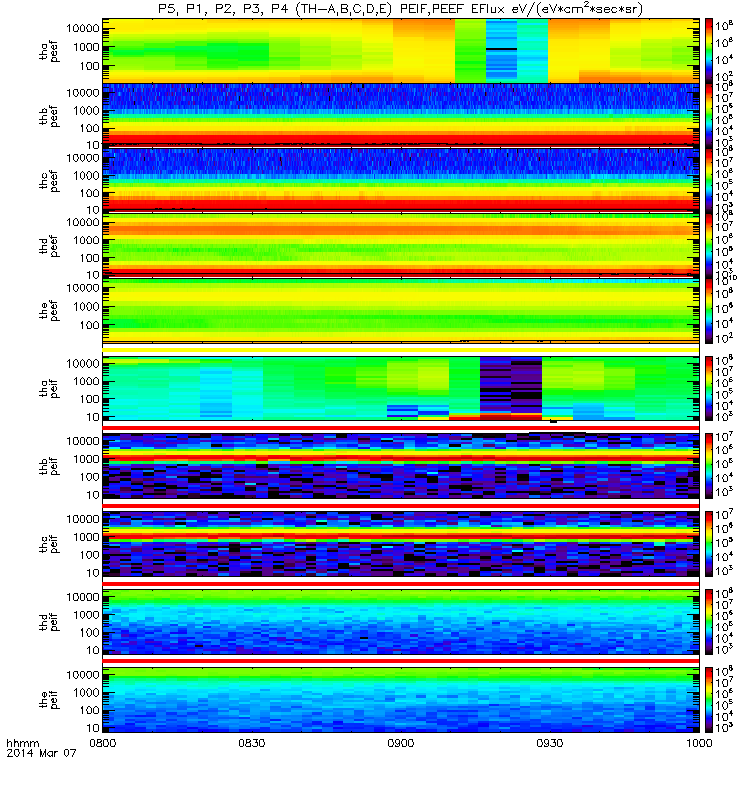
Task: Select the color bar beside thb peef panel
Action: pyautogui.click(x=709, y=115)
